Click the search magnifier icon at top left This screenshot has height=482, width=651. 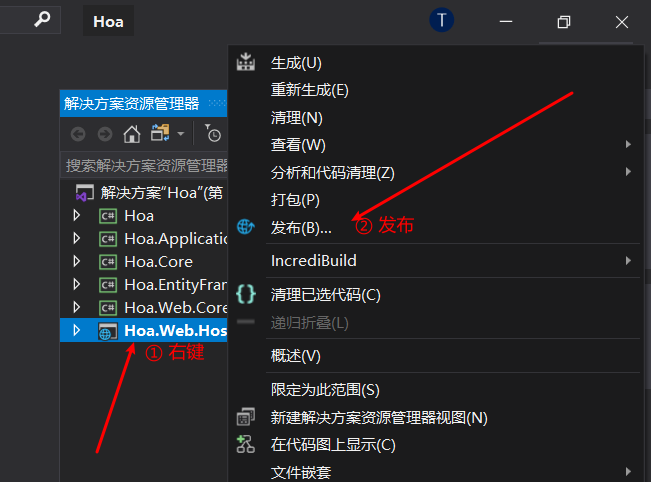[x=42, y=20]
